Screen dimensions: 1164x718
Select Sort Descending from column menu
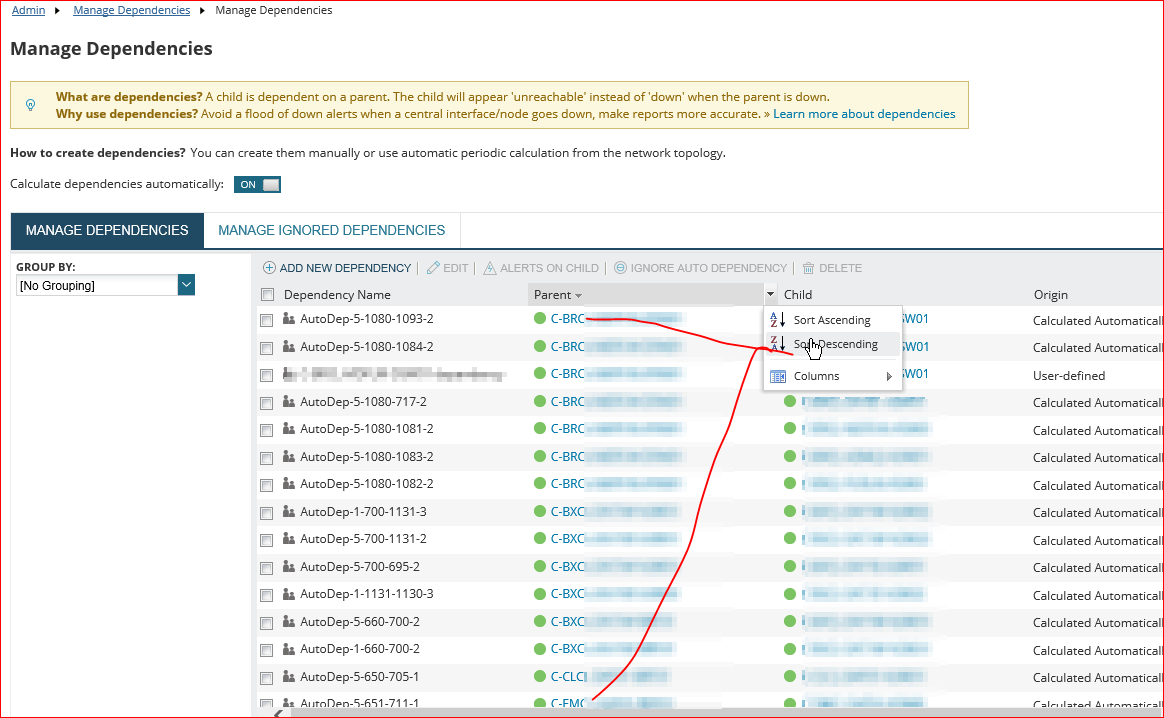[x=832, y=345]
